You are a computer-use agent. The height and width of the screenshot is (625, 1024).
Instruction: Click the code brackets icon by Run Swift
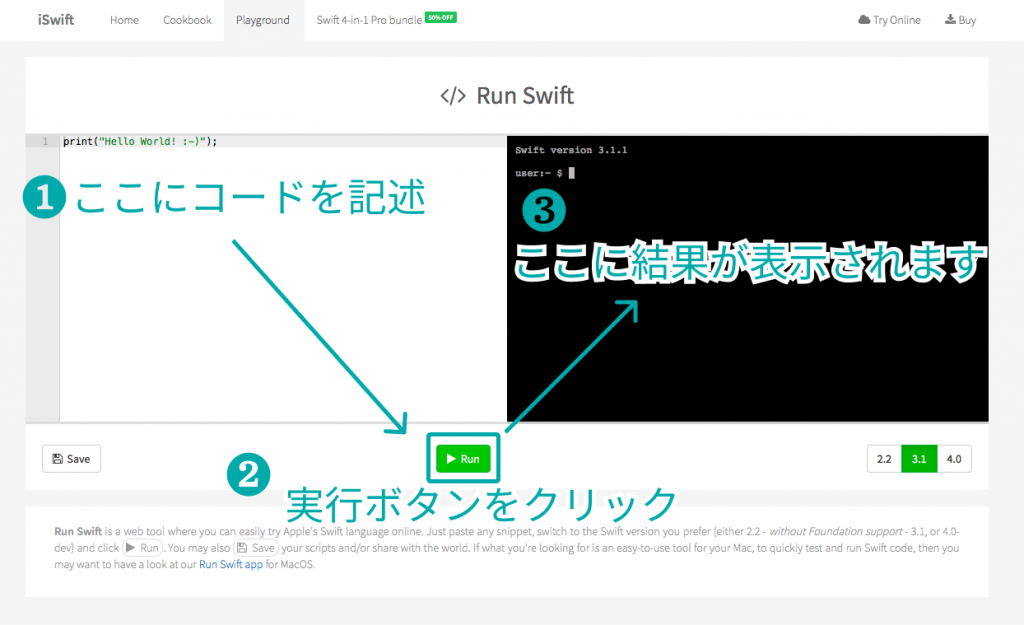click(x=453, y=96)
